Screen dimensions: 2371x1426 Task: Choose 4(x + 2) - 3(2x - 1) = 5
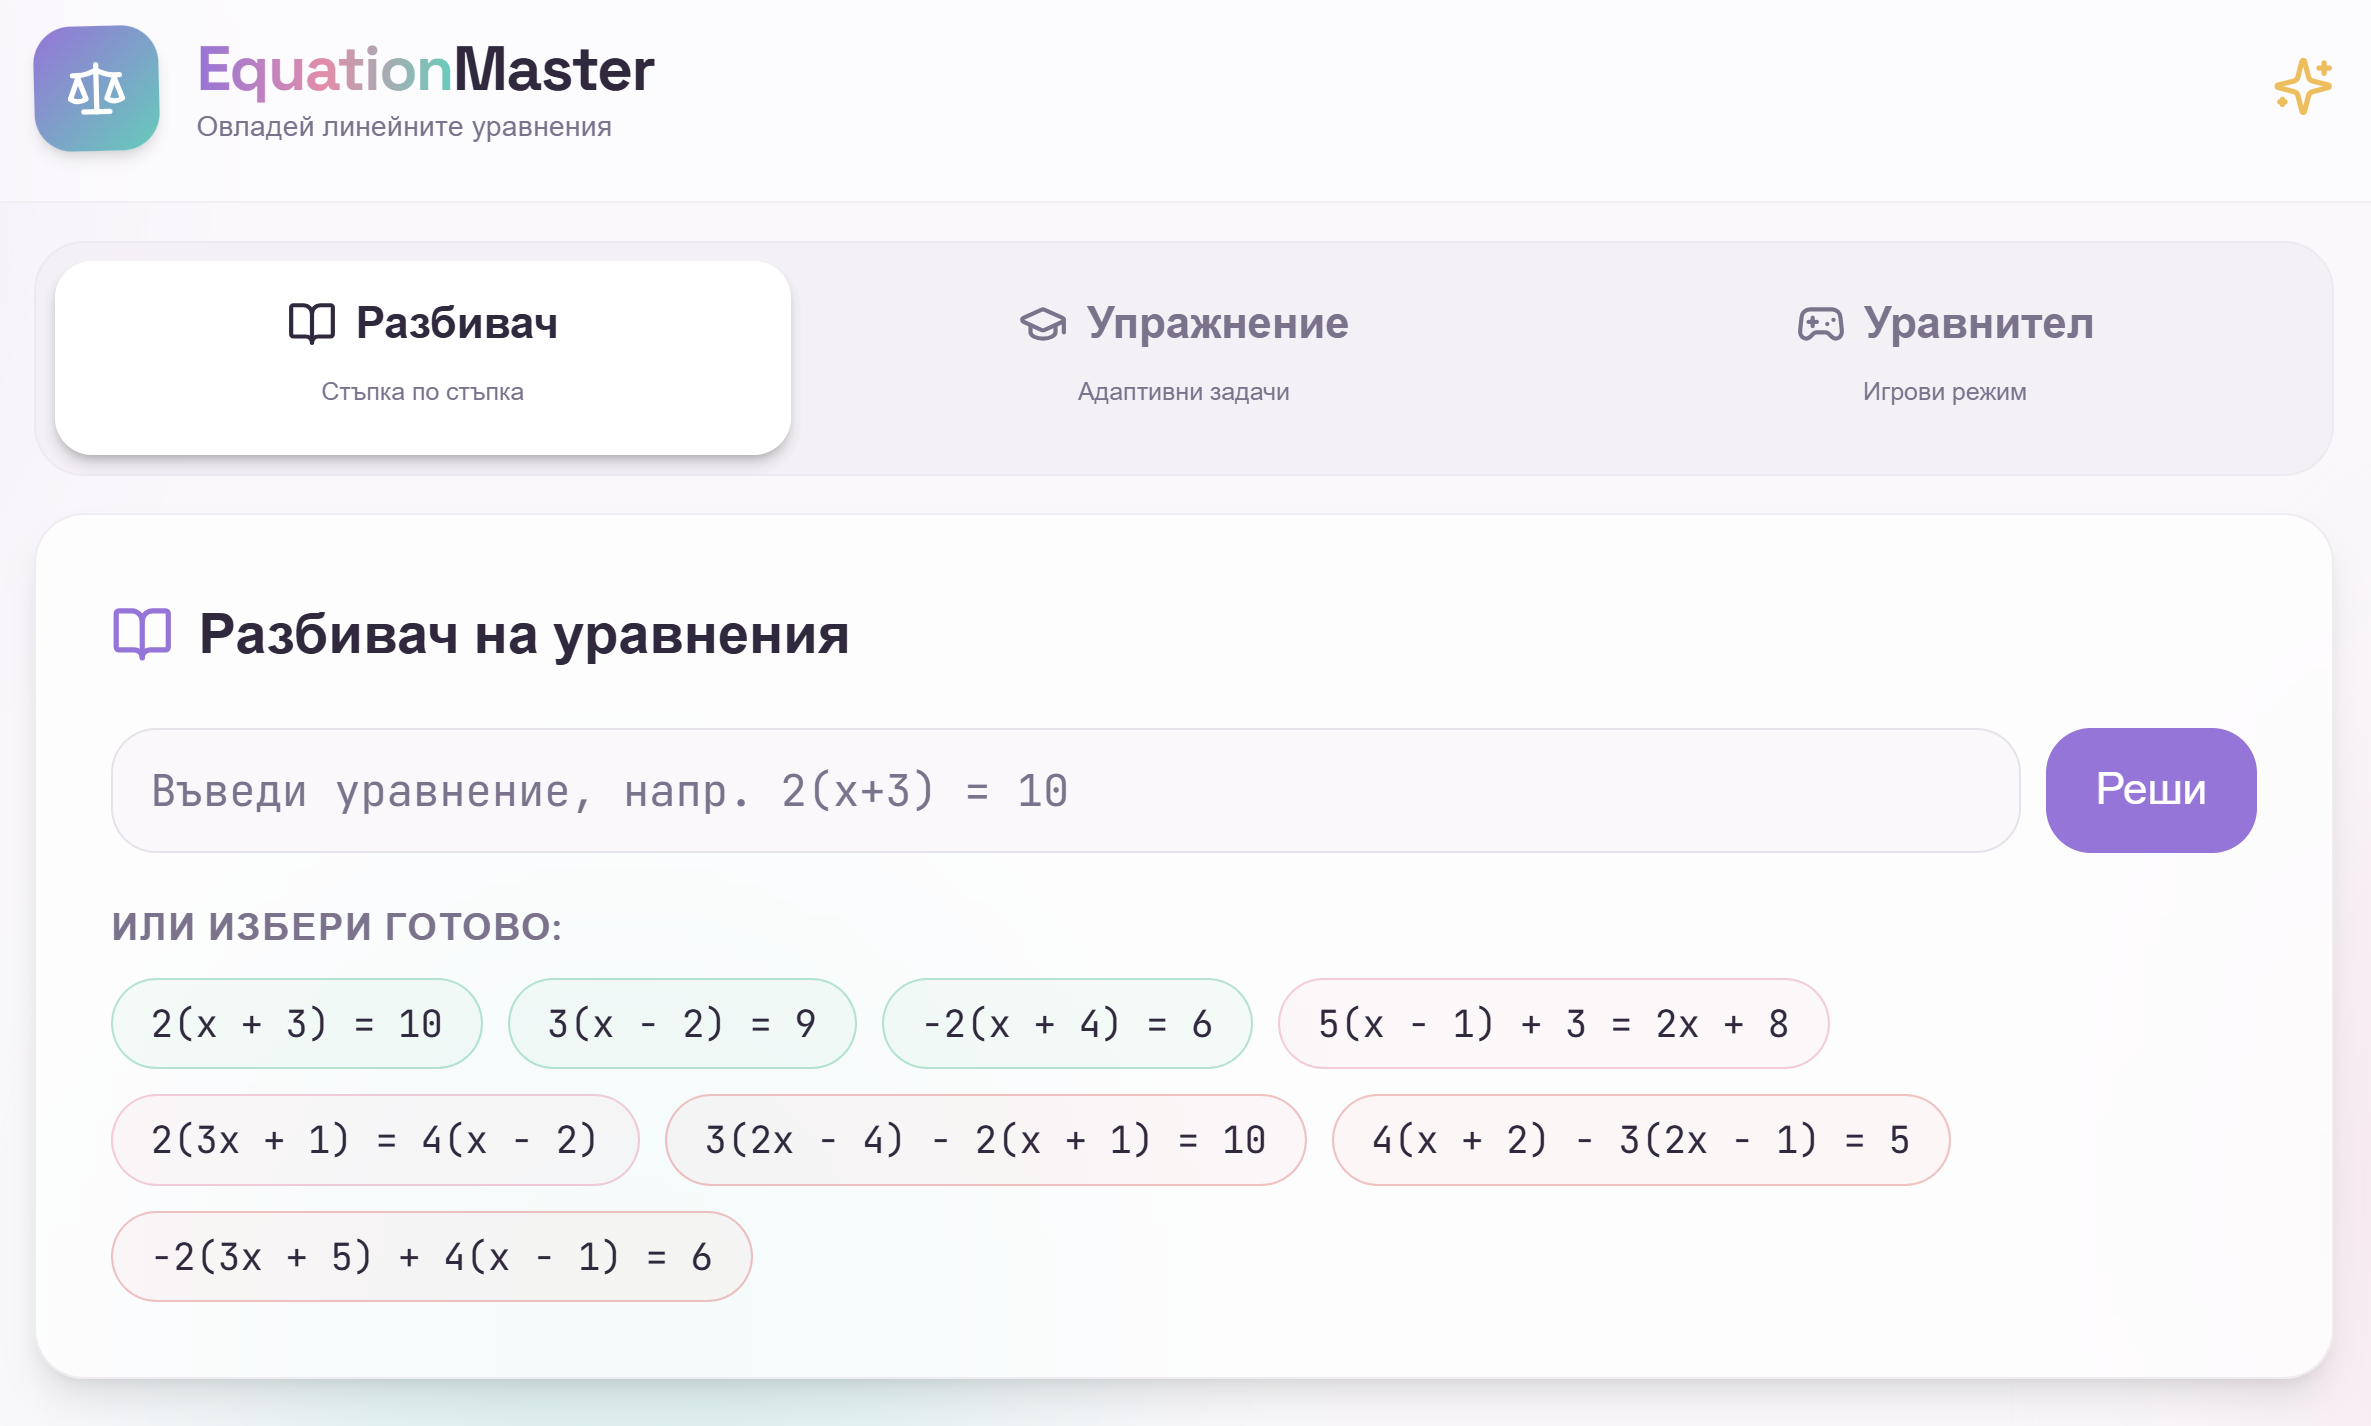(x=1640, y=1139)
